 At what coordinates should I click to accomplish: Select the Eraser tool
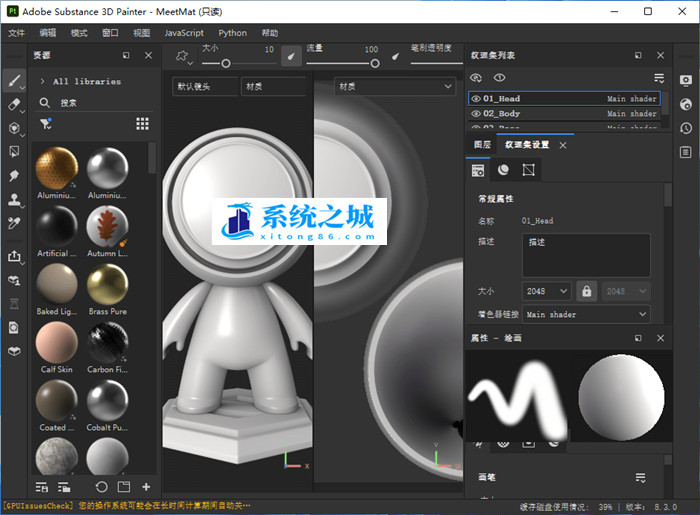[14, 104]
